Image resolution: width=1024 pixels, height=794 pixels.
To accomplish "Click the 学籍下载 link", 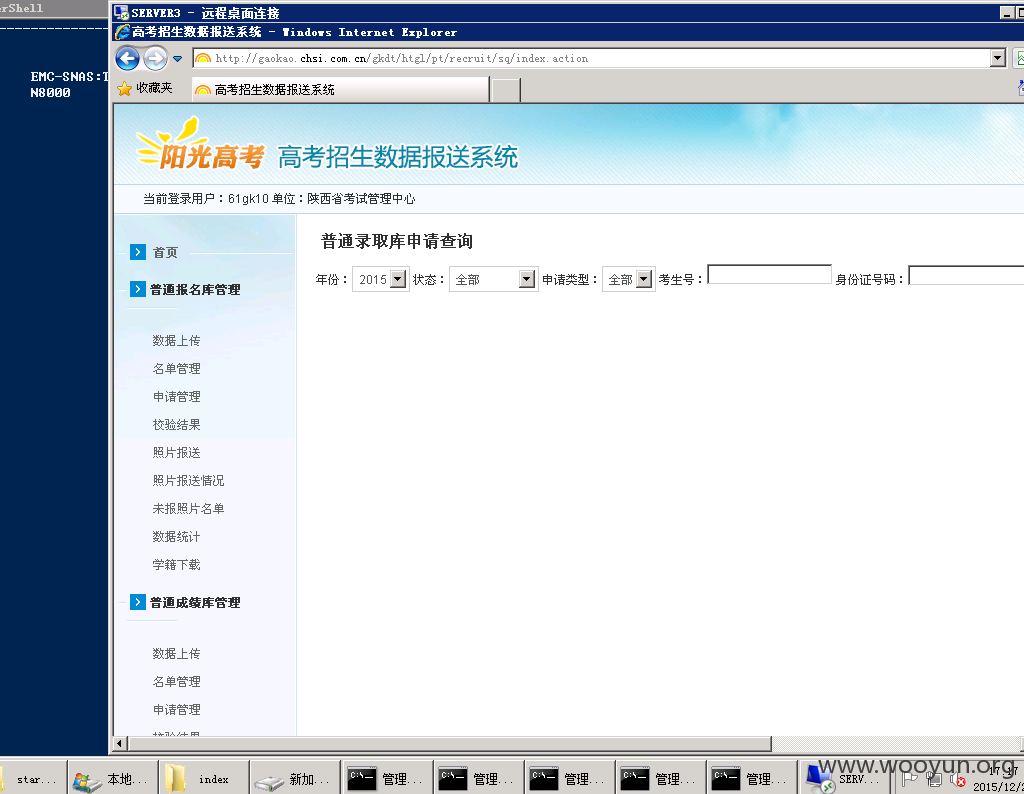I will coord(176,564).
